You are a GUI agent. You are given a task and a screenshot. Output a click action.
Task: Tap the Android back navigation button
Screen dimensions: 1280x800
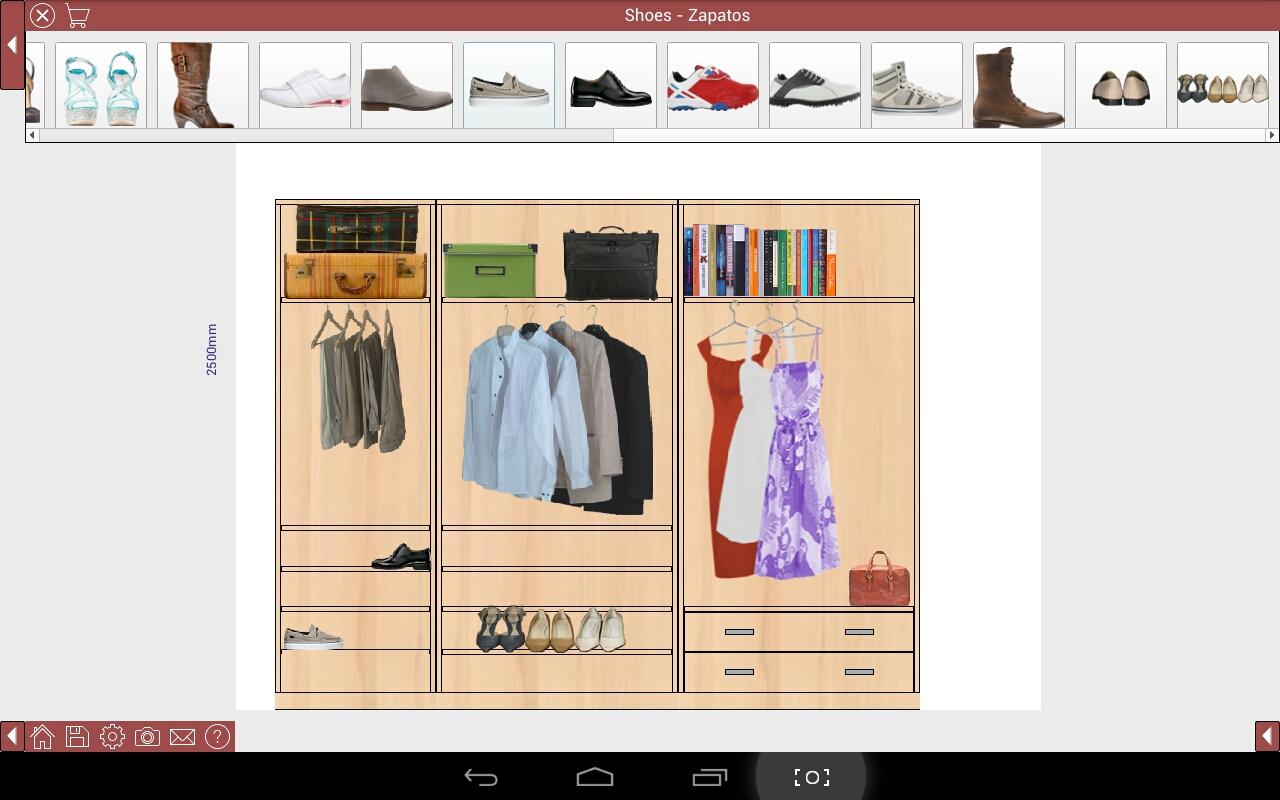pos(481,776)
